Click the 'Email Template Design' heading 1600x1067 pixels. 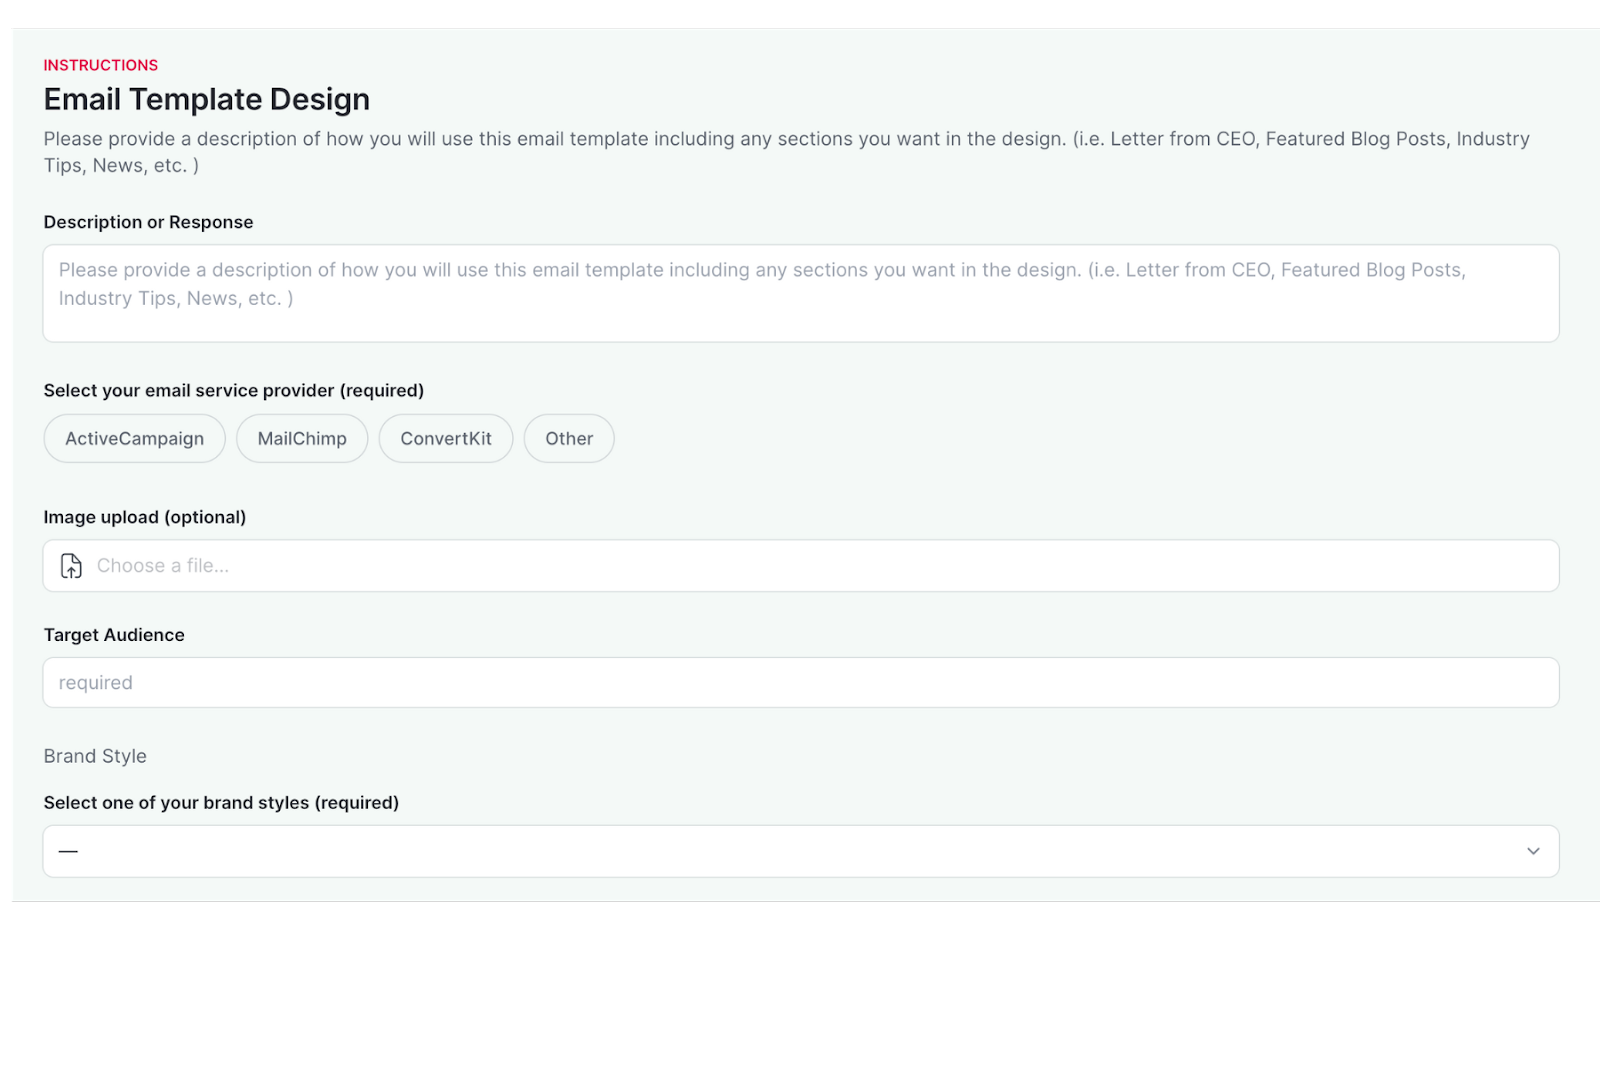[x=206, y=99]
